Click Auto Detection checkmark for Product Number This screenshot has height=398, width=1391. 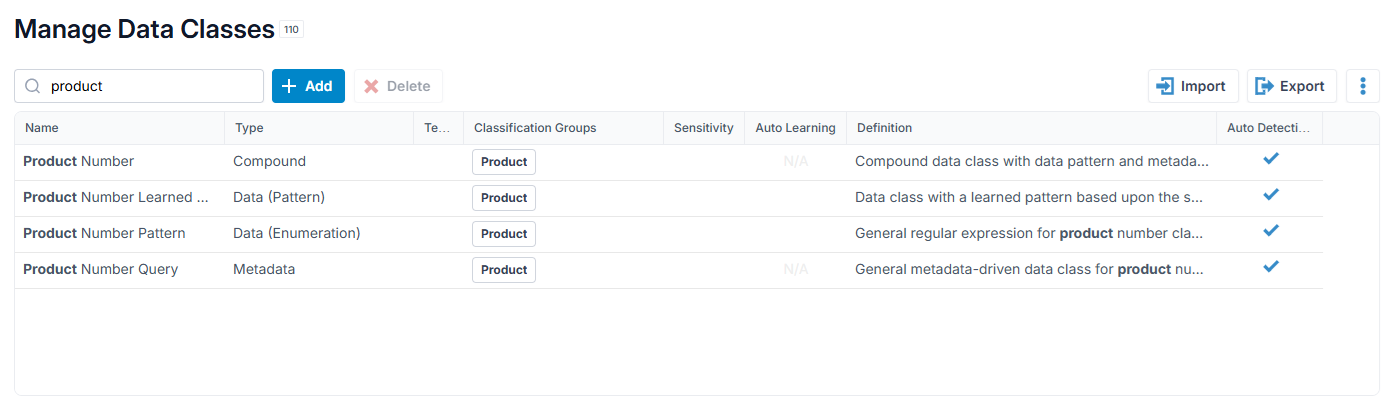click(1271, 159)
